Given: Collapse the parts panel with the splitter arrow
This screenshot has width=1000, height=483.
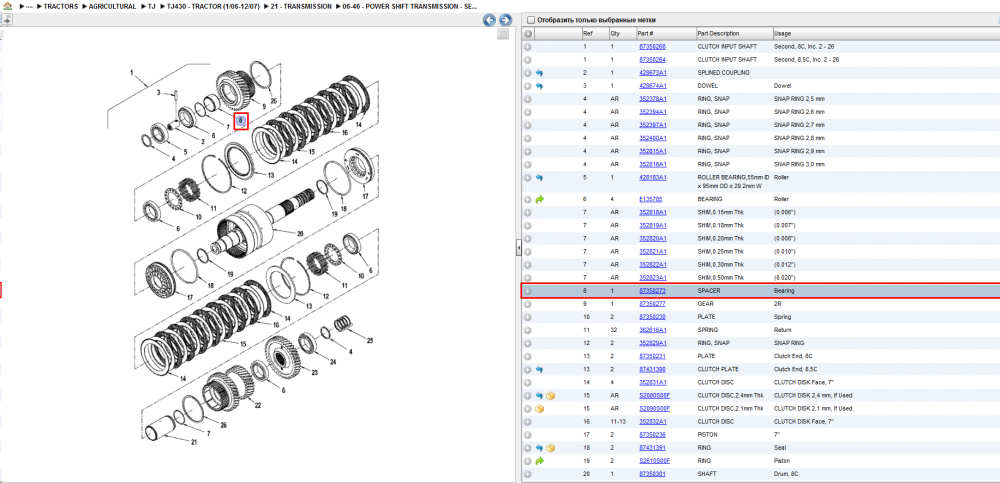Looking at the screenshot, I should click(x=518, y=248).
